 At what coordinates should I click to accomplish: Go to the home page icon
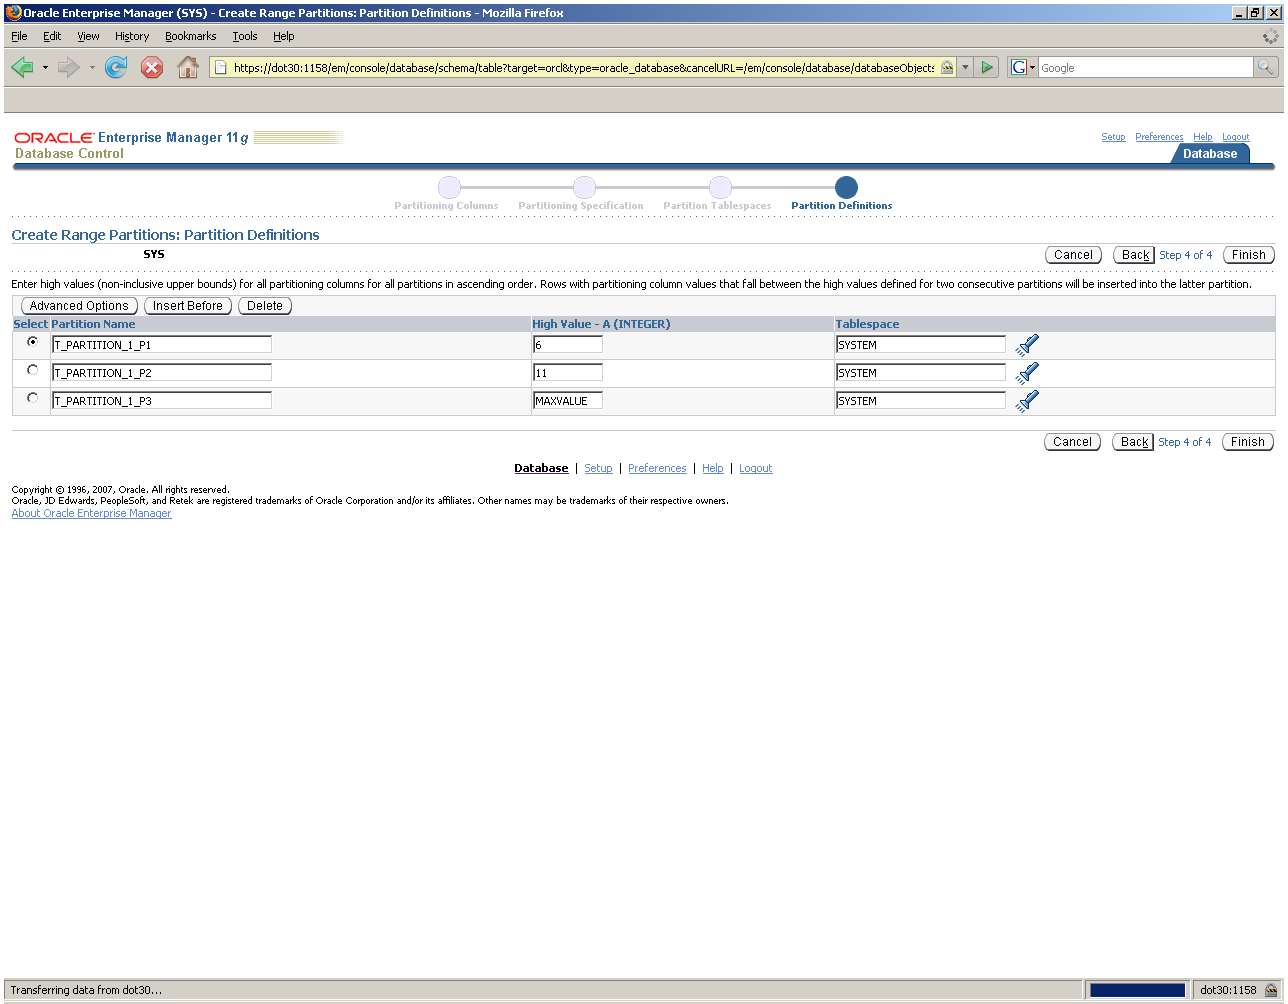pos(188,68)
